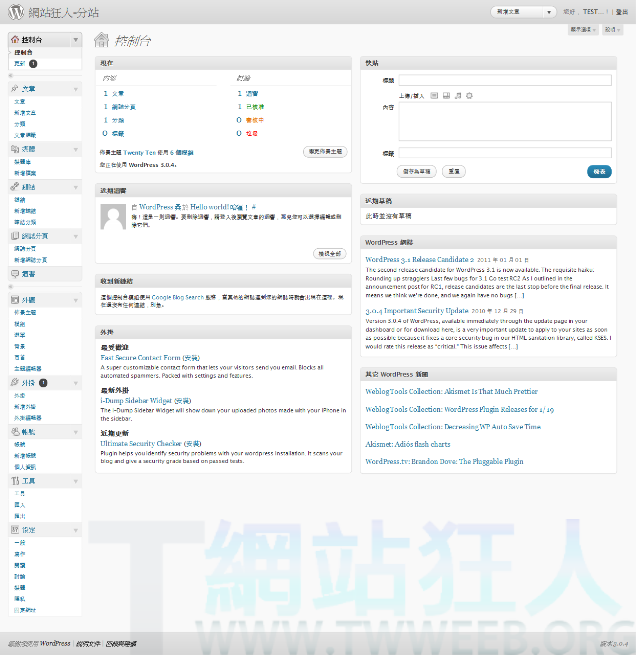Open the Tools 工具 menu heading
The image size is (636, 655).
[28, 481]
